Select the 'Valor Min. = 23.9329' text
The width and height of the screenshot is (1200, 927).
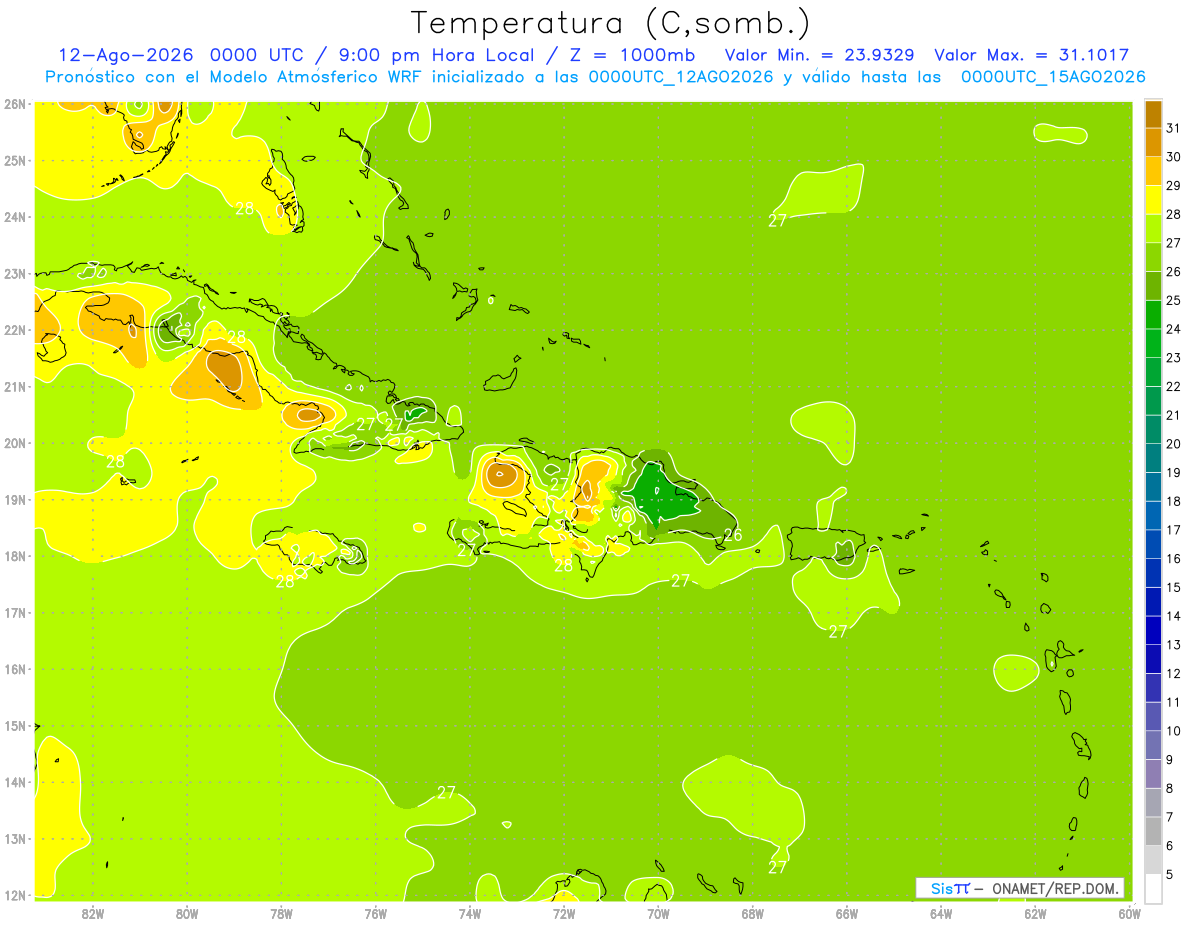tap(821, 55)
